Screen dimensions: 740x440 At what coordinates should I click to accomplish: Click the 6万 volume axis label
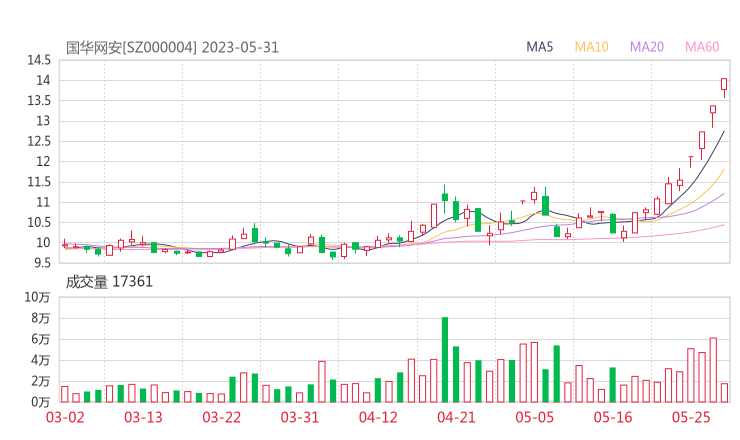(x=41, y=339)
